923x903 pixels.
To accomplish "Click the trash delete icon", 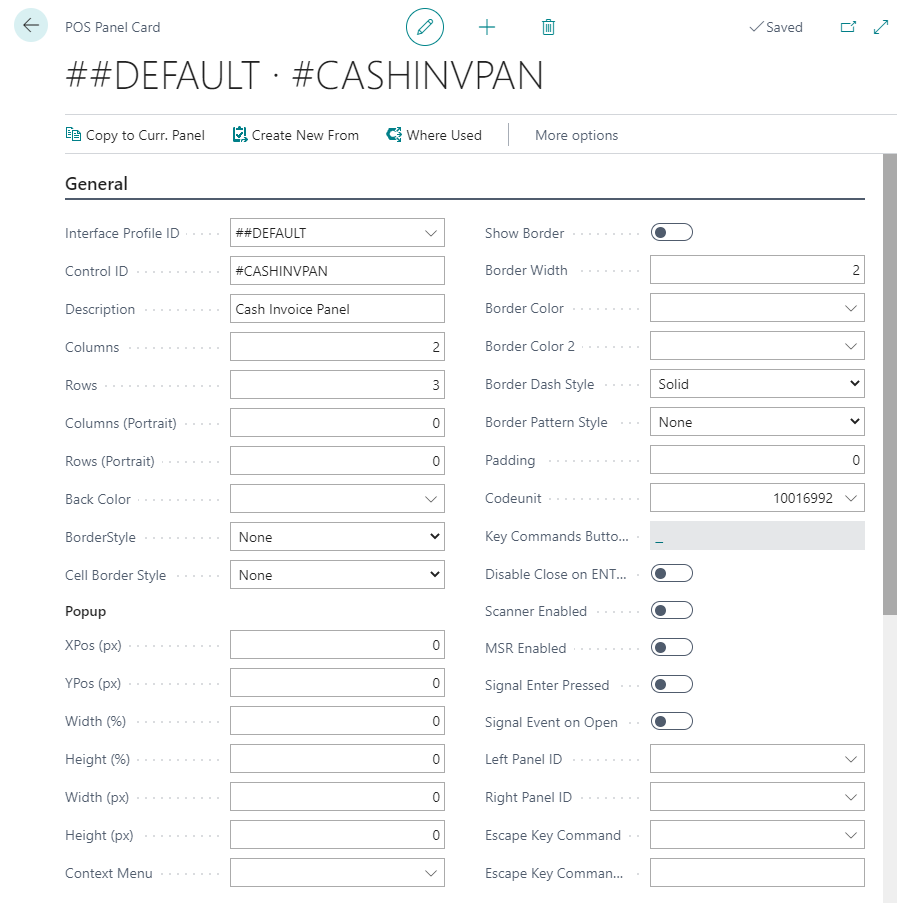I will click(548, 27).
